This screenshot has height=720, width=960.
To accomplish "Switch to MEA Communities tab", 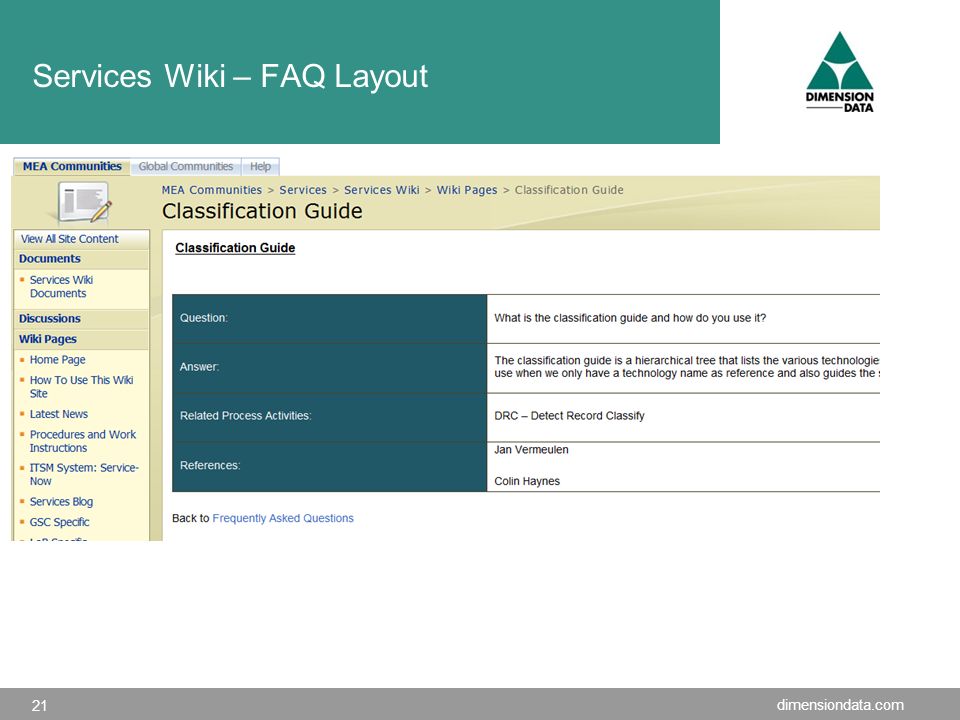I will click(x=72, y=167).
